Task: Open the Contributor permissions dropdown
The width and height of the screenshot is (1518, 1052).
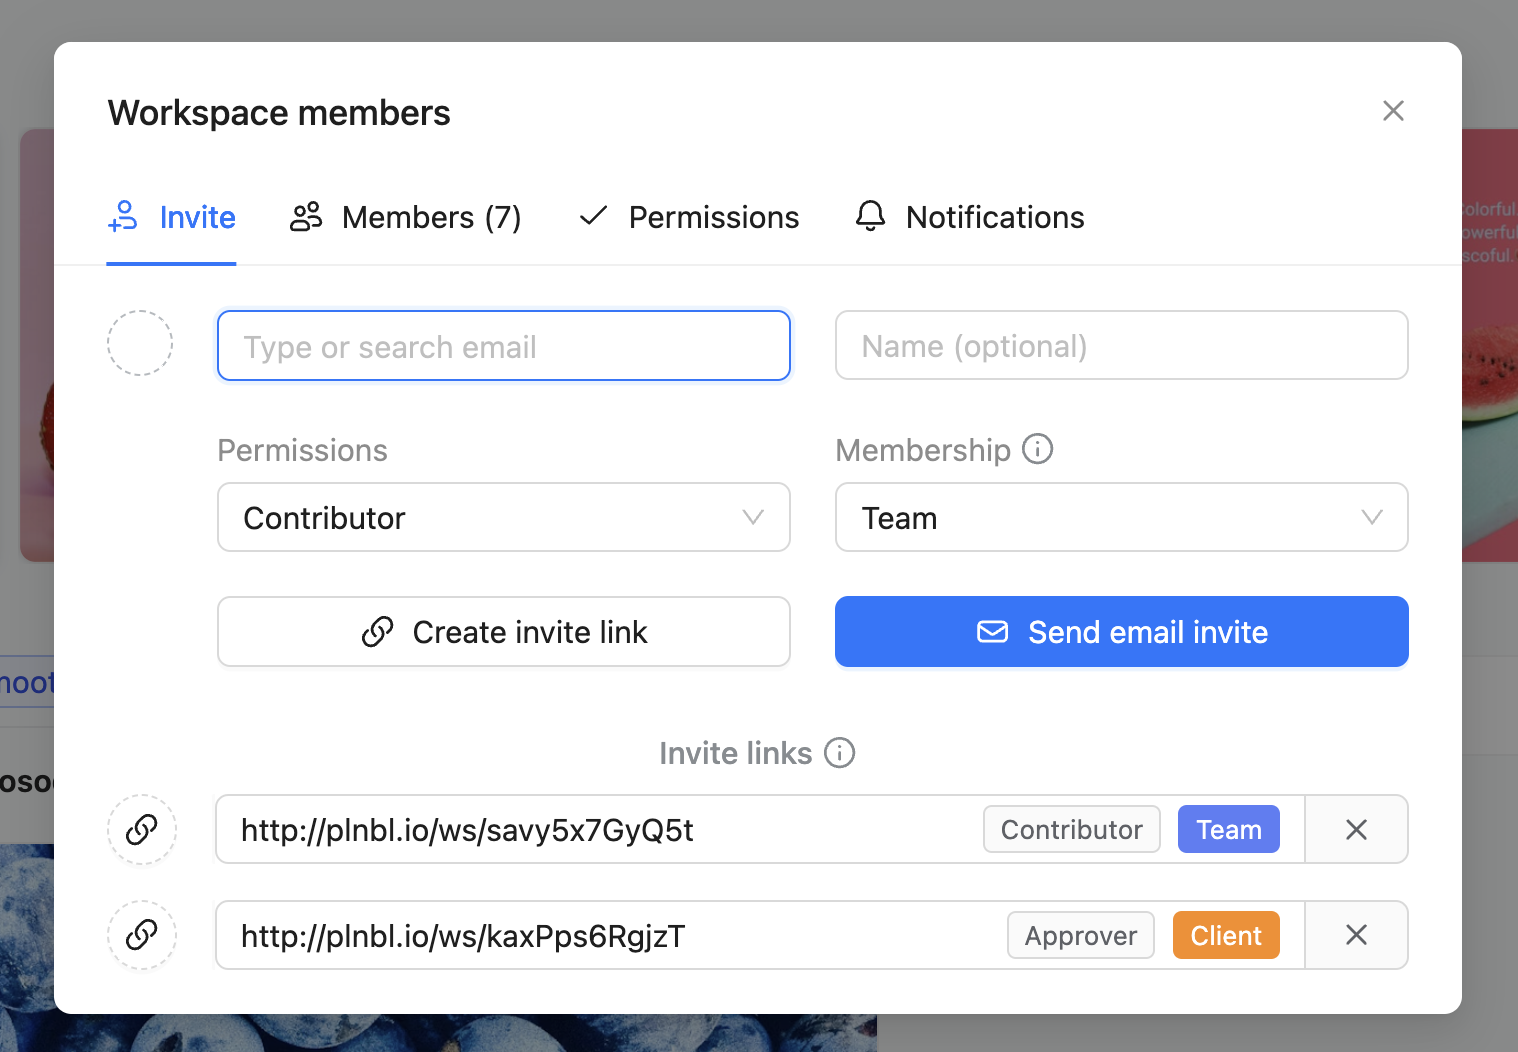Action: 503,518
